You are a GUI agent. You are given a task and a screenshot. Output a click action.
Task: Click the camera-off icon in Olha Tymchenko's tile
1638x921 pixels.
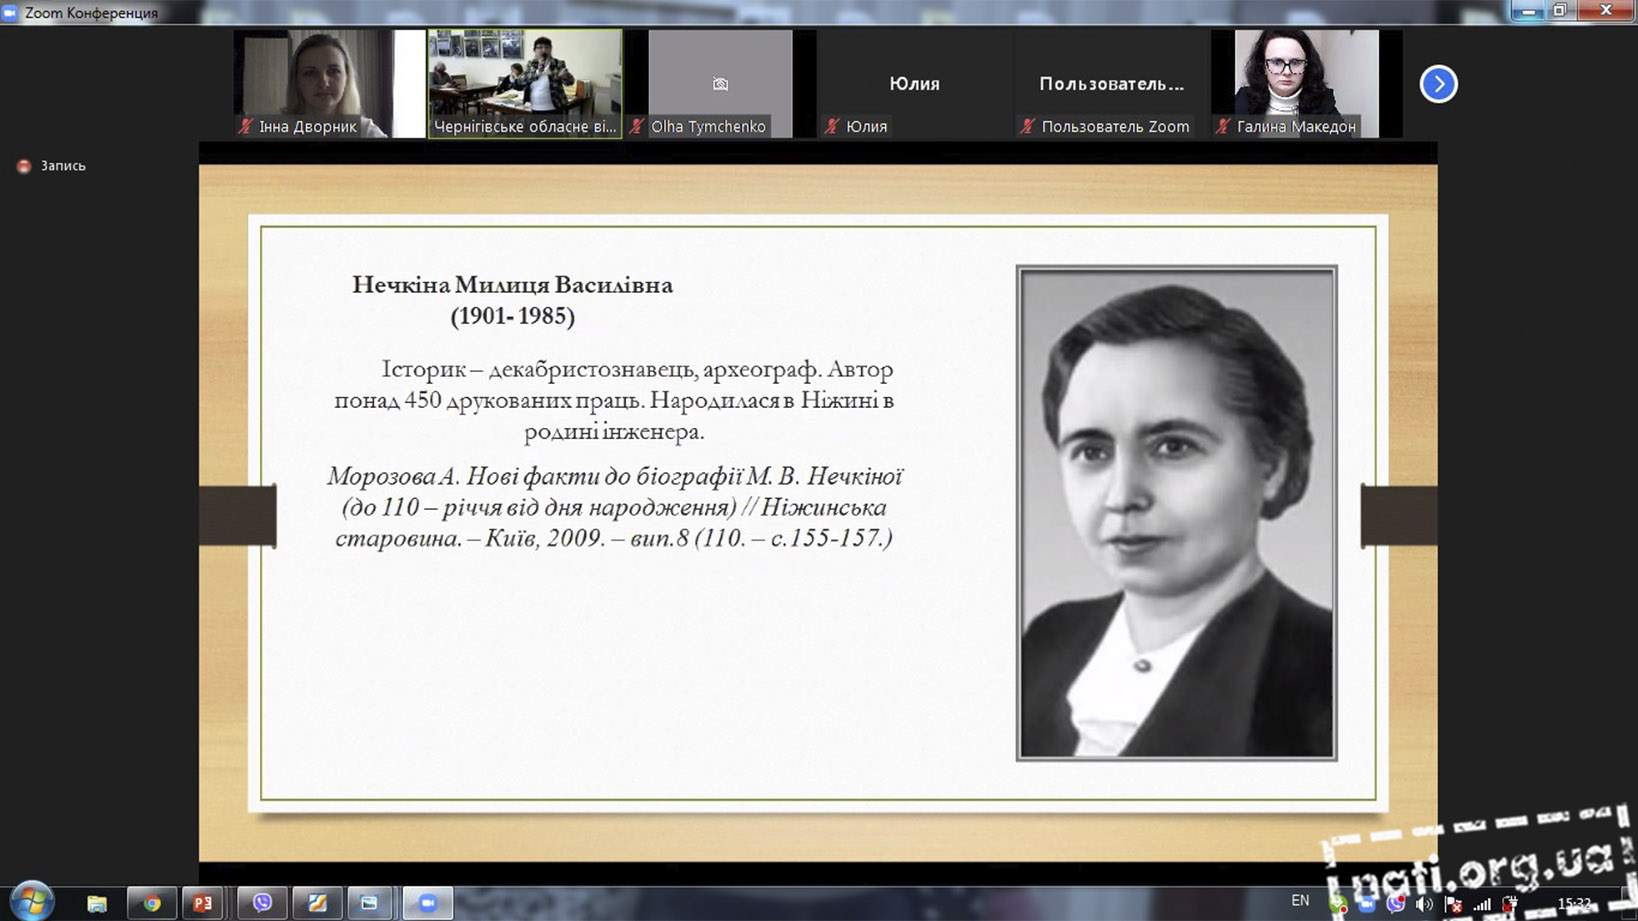point(720,84)
